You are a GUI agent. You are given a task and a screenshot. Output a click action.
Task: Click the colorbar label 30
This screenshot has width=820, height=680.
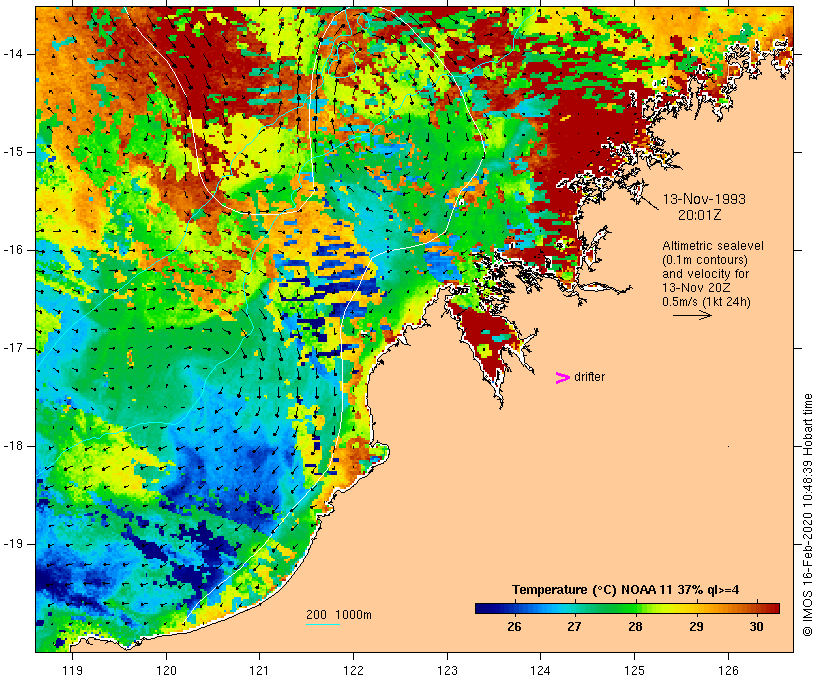click(x=756, y=627)
